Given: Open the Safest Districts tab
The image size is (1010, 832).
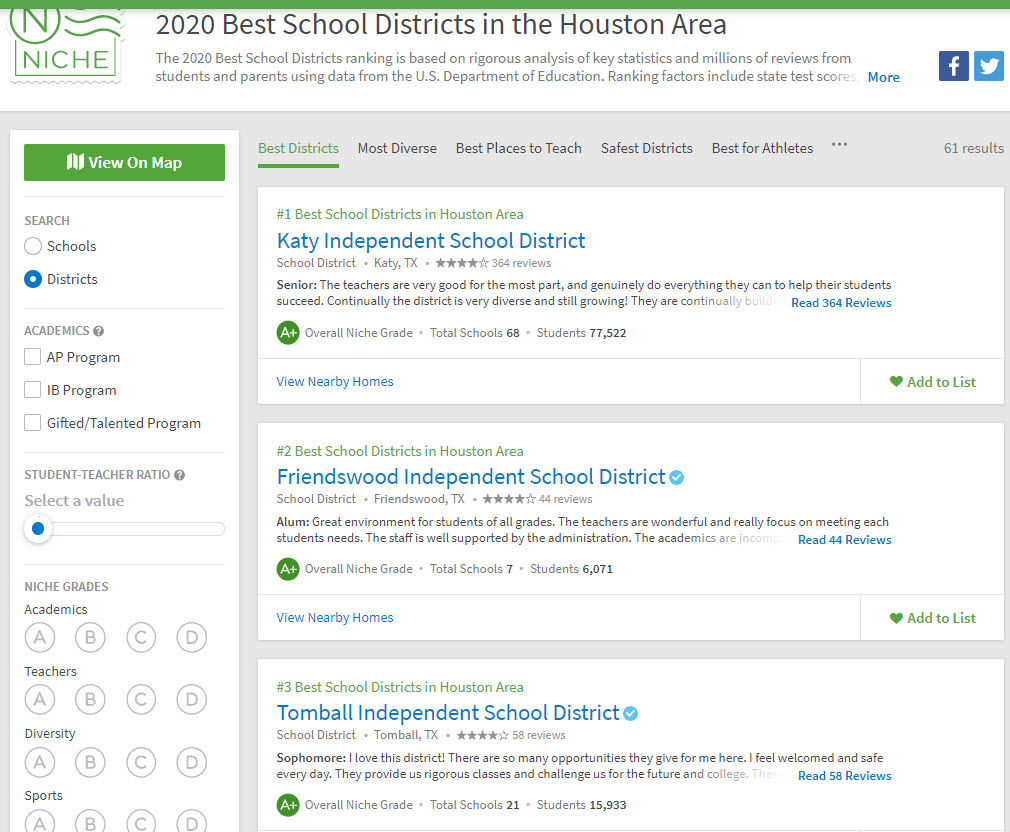Looking at the screenshot, I should coord(647,149).
